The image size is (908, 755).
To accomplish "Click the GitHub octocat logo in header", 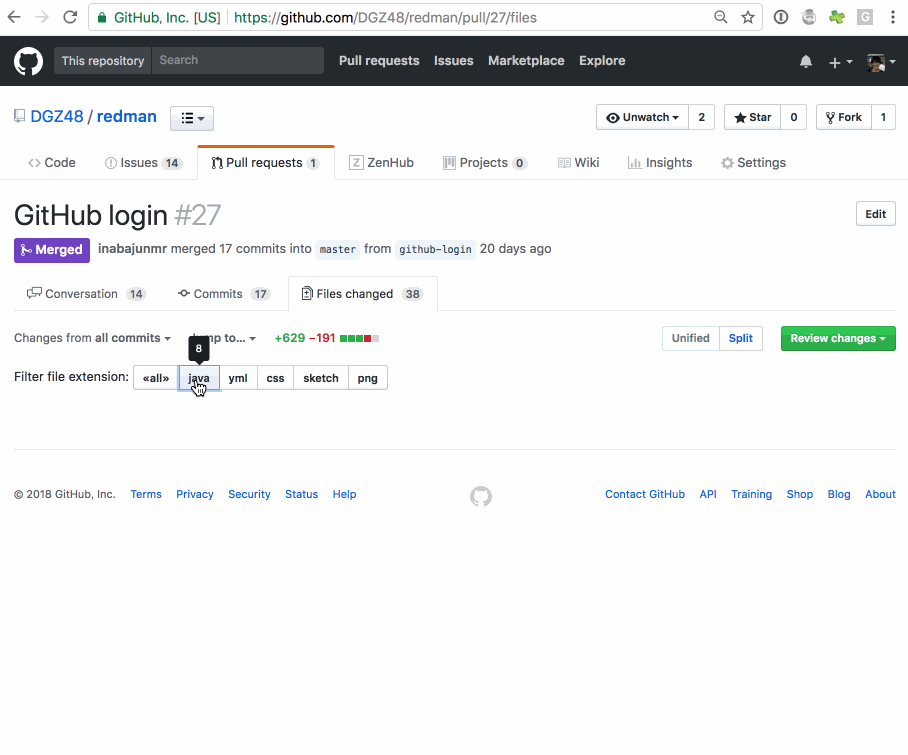I will [28, 61].
